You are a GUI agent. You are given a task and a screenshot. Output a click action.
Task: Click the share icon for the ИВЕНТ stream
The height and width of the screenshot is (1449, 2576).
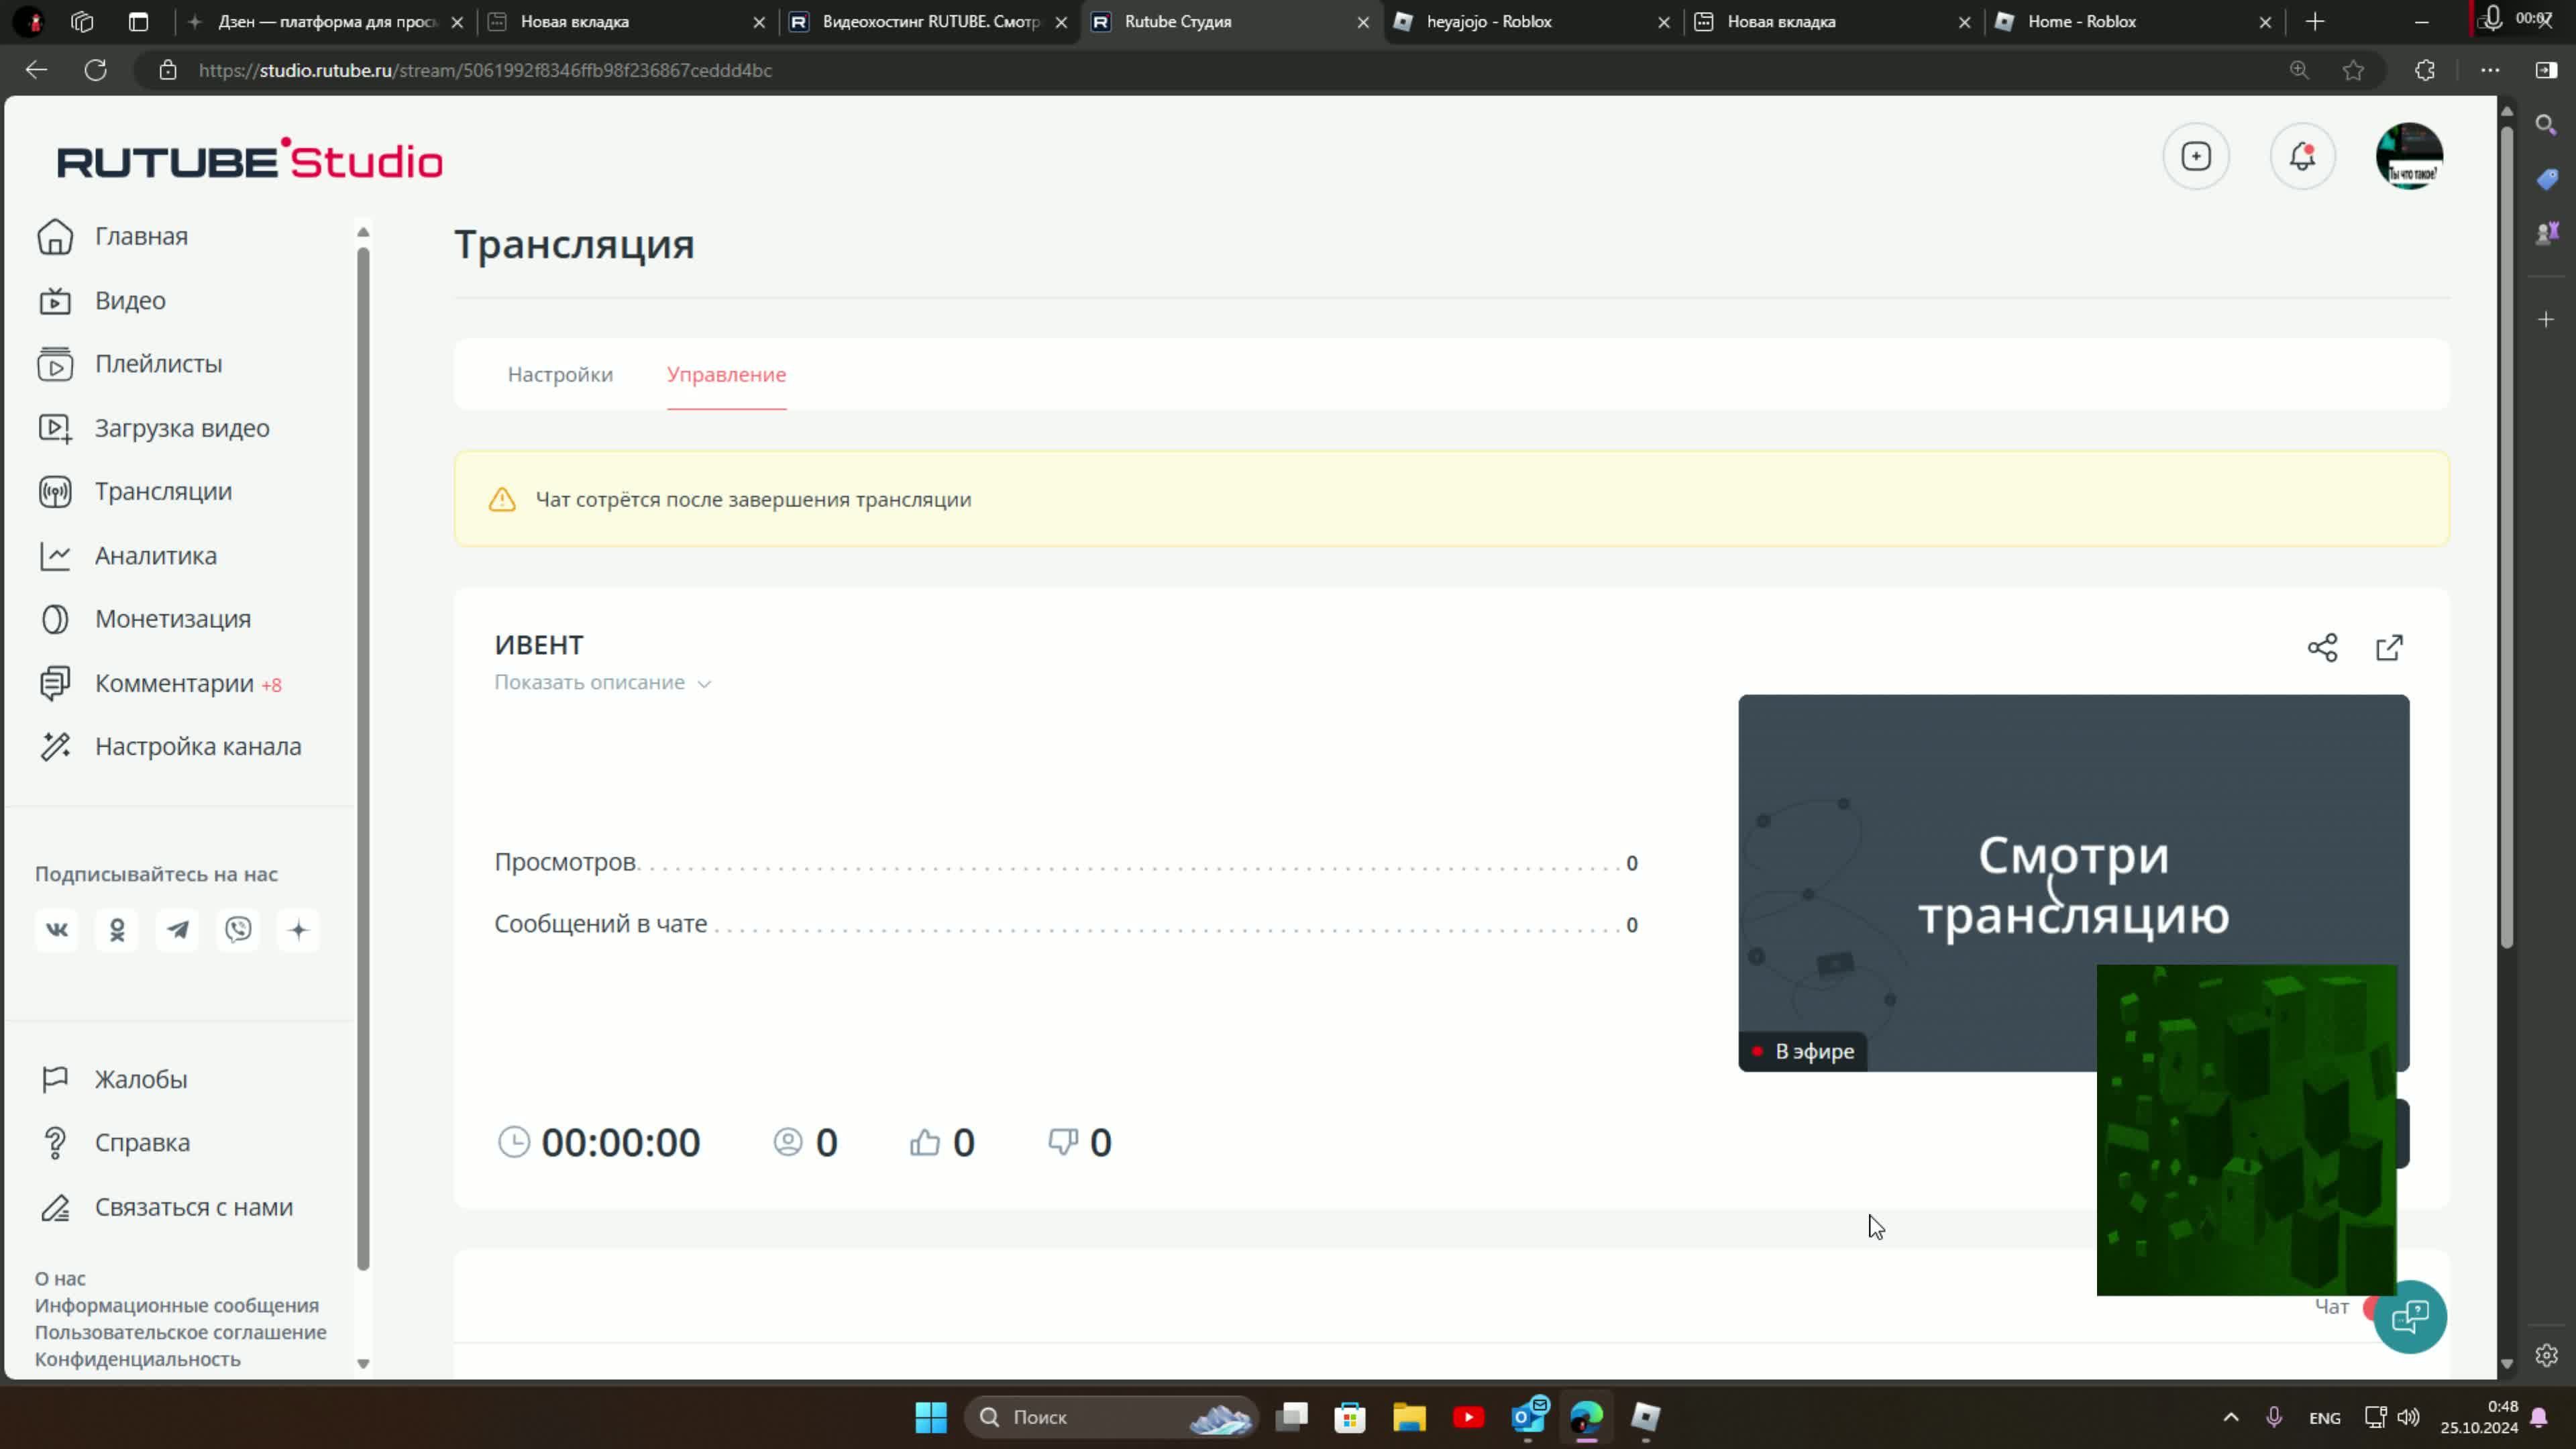(2322, 648)
